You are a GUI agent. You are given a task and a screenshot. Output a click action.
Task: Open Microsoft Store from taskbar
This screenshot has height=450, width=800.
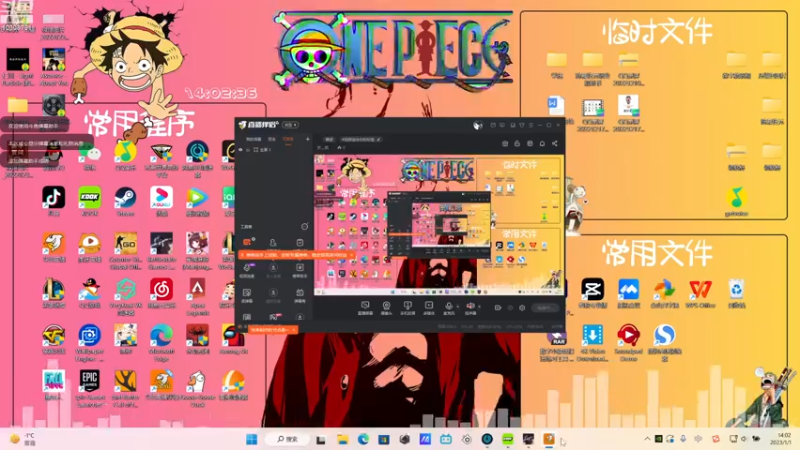(384, 439)
